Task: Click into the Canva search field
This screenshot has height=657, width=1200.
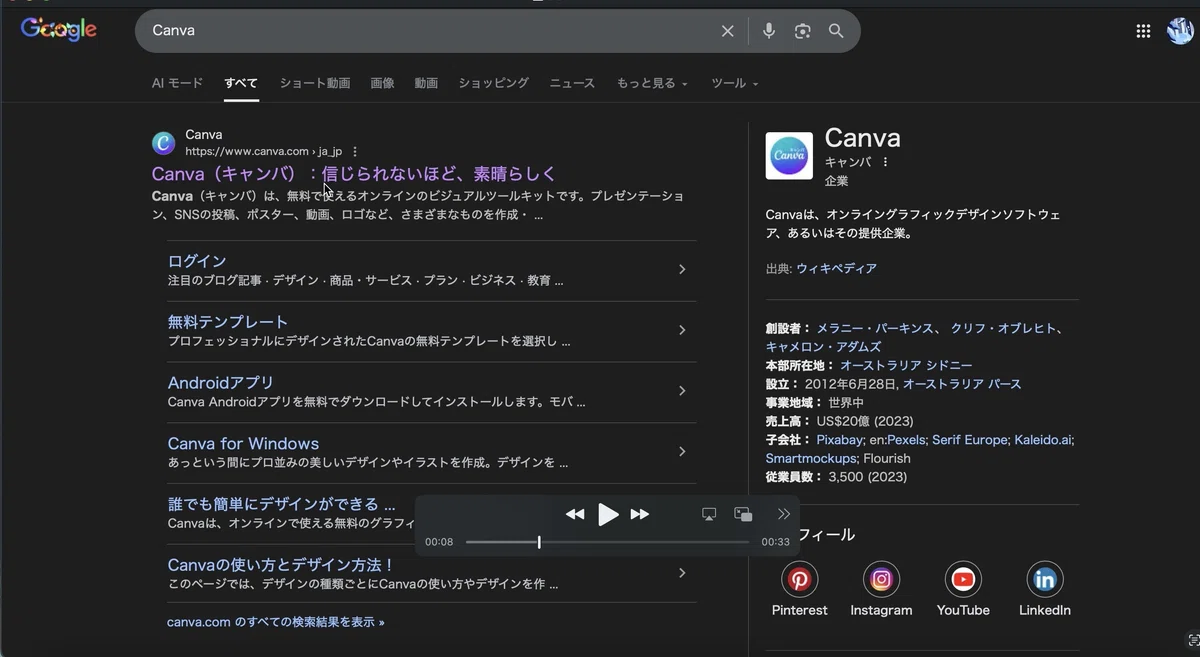Action: [x=430, y=31]
